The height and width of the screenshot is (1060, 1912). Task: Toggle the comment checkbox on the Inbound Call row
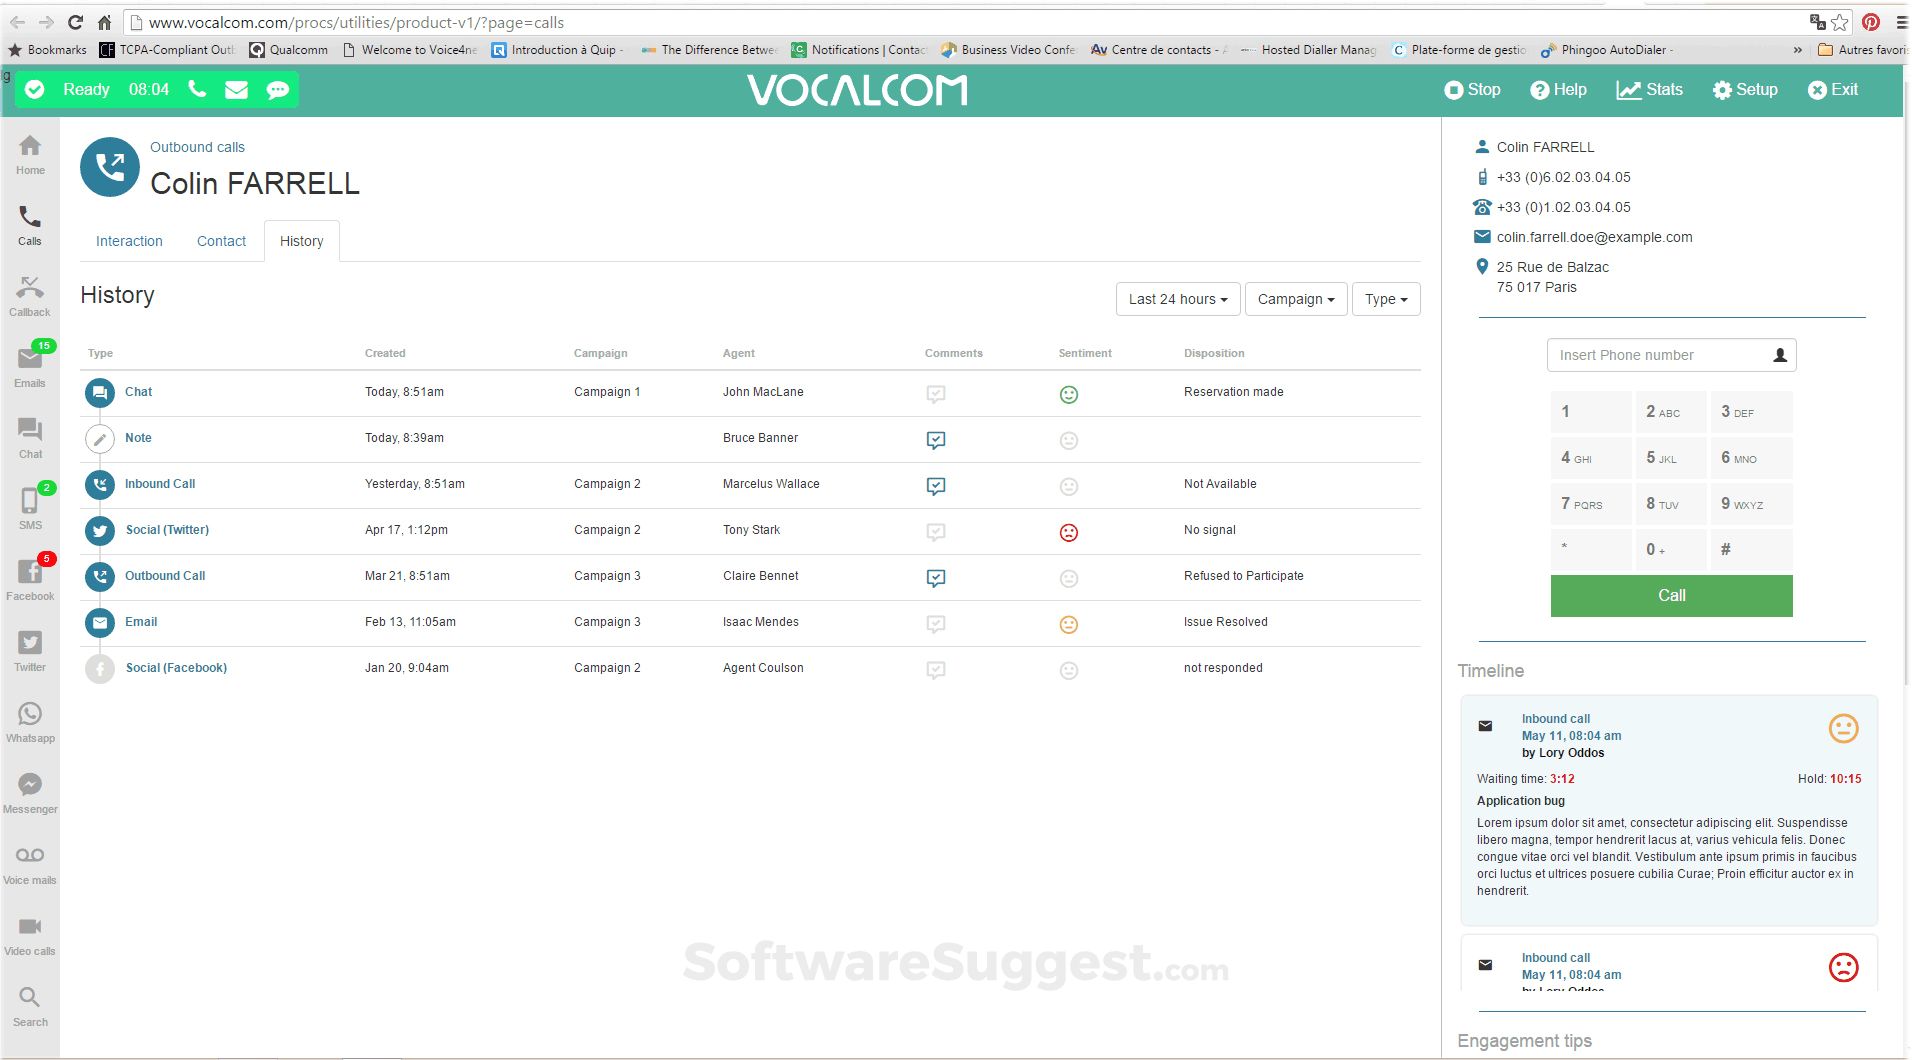click(935, 486)
